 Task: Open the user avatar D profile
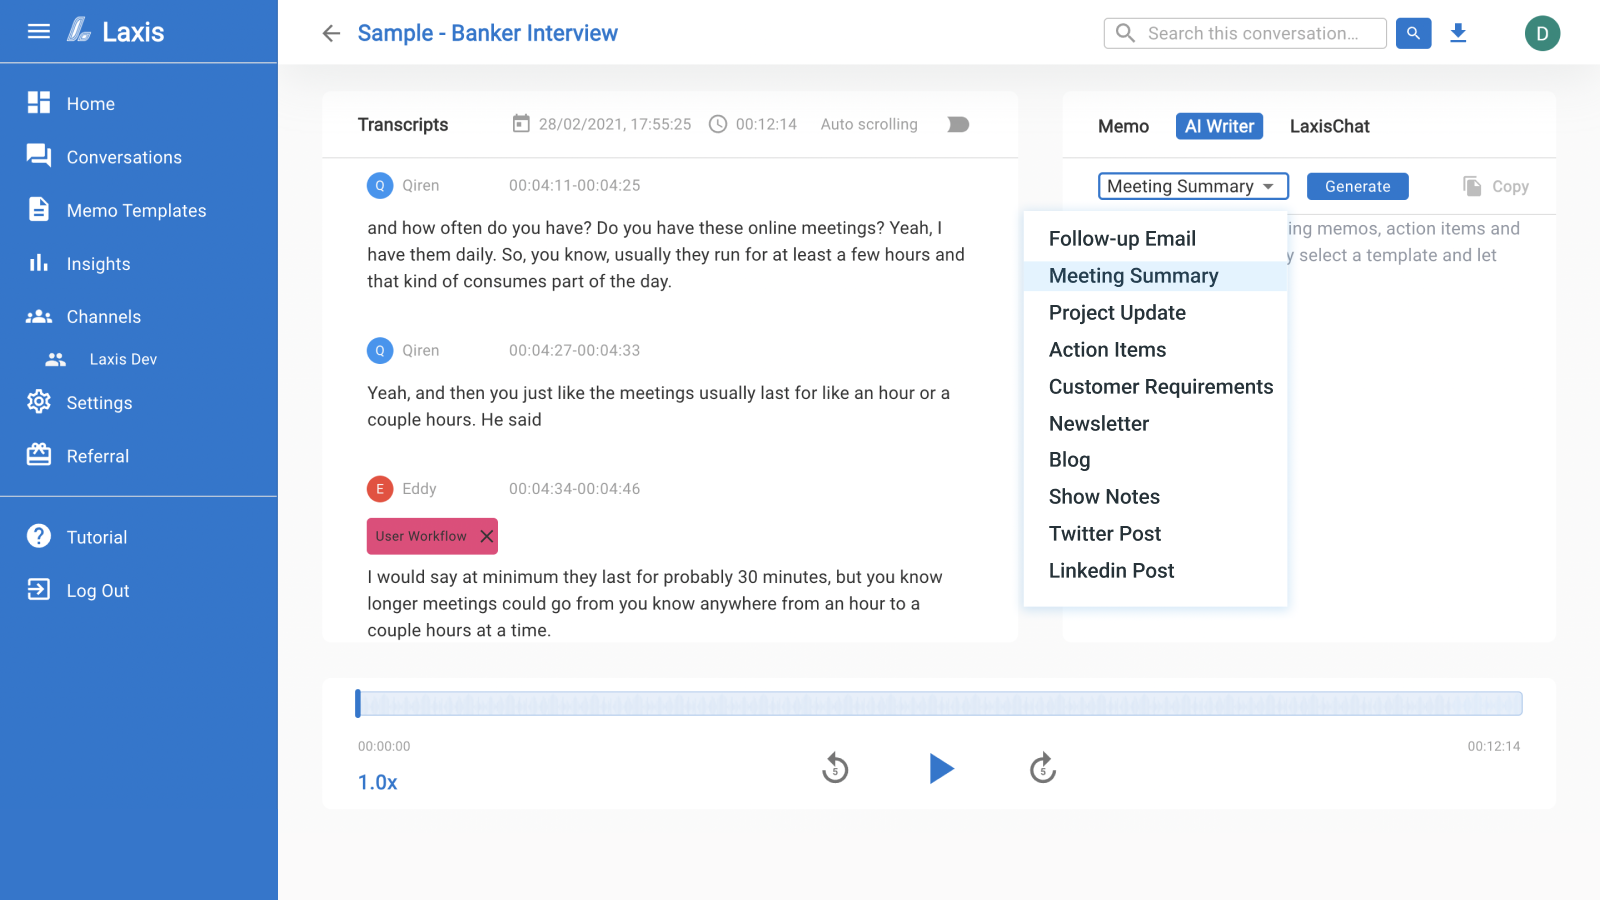pyautogui.click(x=1542, y=33)
